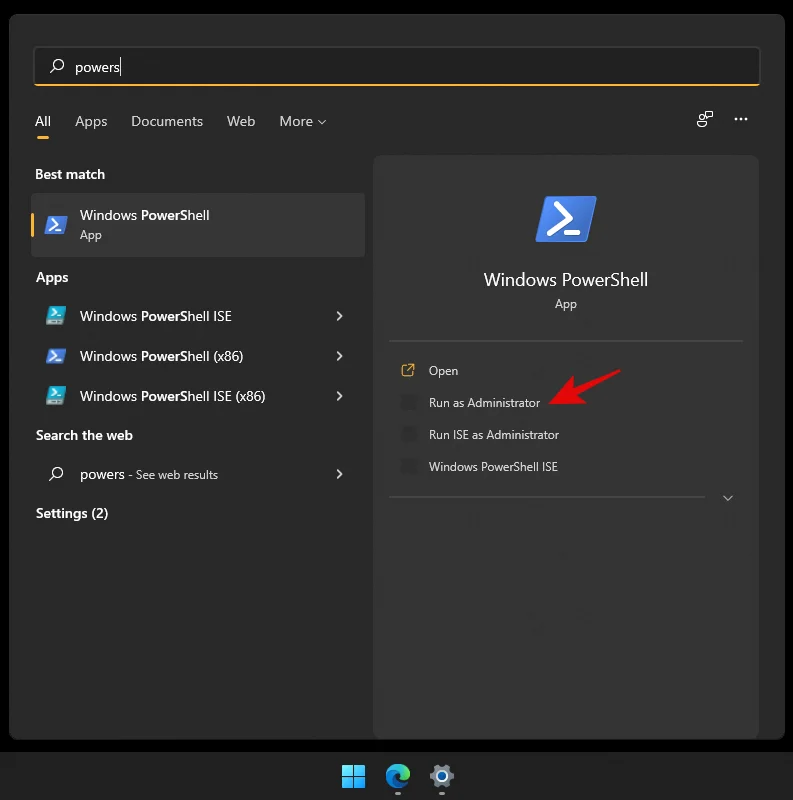
Task: Select the Windows PowerShell ISE app icon
Action: (x=55, y=316)
